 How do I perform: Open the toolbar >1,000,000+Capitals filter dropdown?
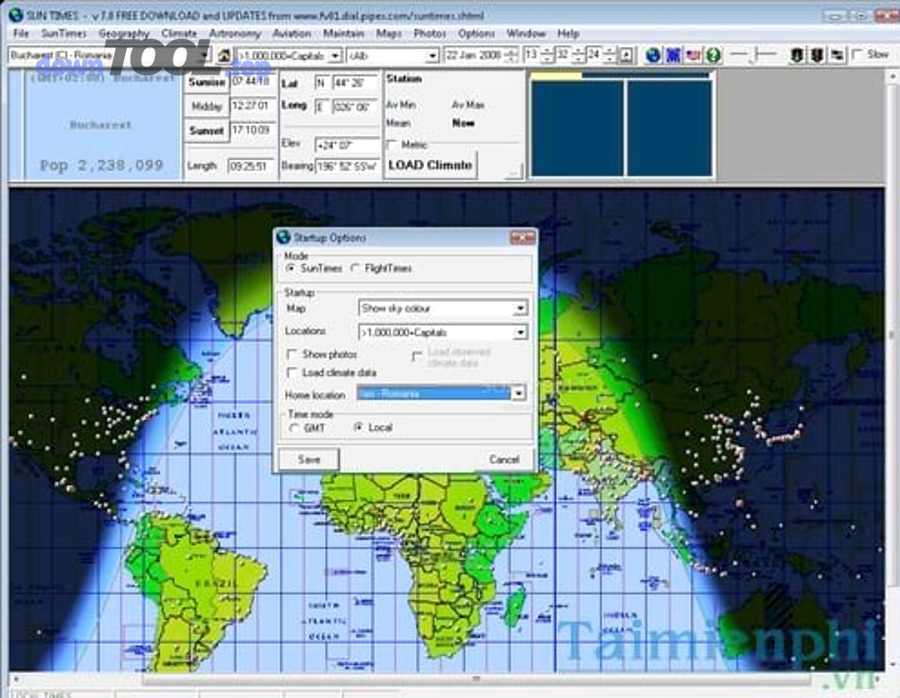(335, 56)
